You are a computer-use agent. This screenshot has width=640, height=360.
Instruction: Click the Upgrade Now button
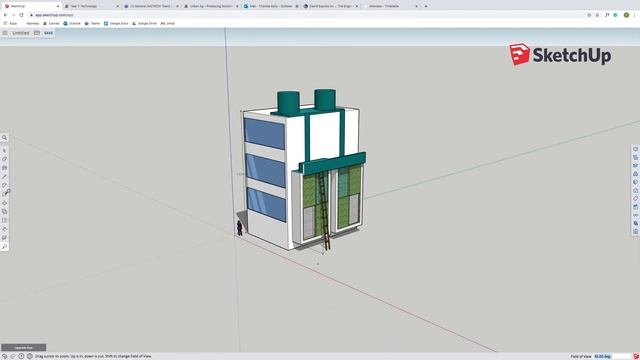pos(24,348)
